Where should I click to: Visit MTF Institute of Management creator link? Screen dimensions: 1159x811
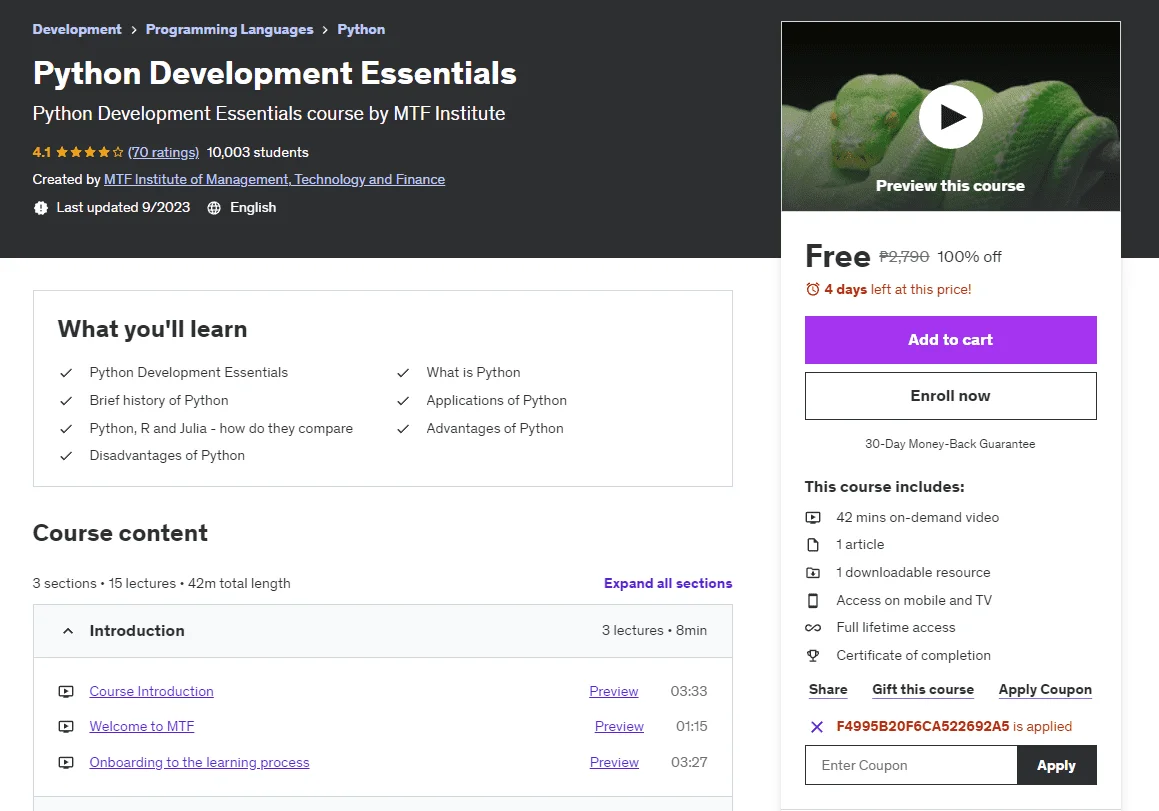[274, 180]
